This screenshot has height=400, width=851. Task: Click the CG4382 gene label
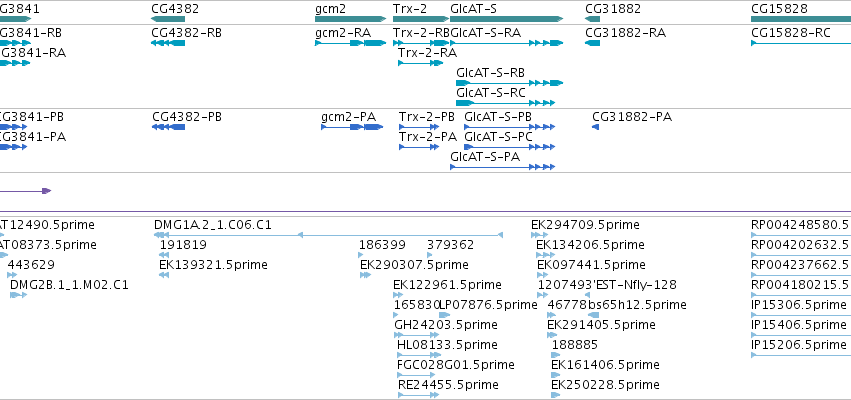tap(175, 9)
